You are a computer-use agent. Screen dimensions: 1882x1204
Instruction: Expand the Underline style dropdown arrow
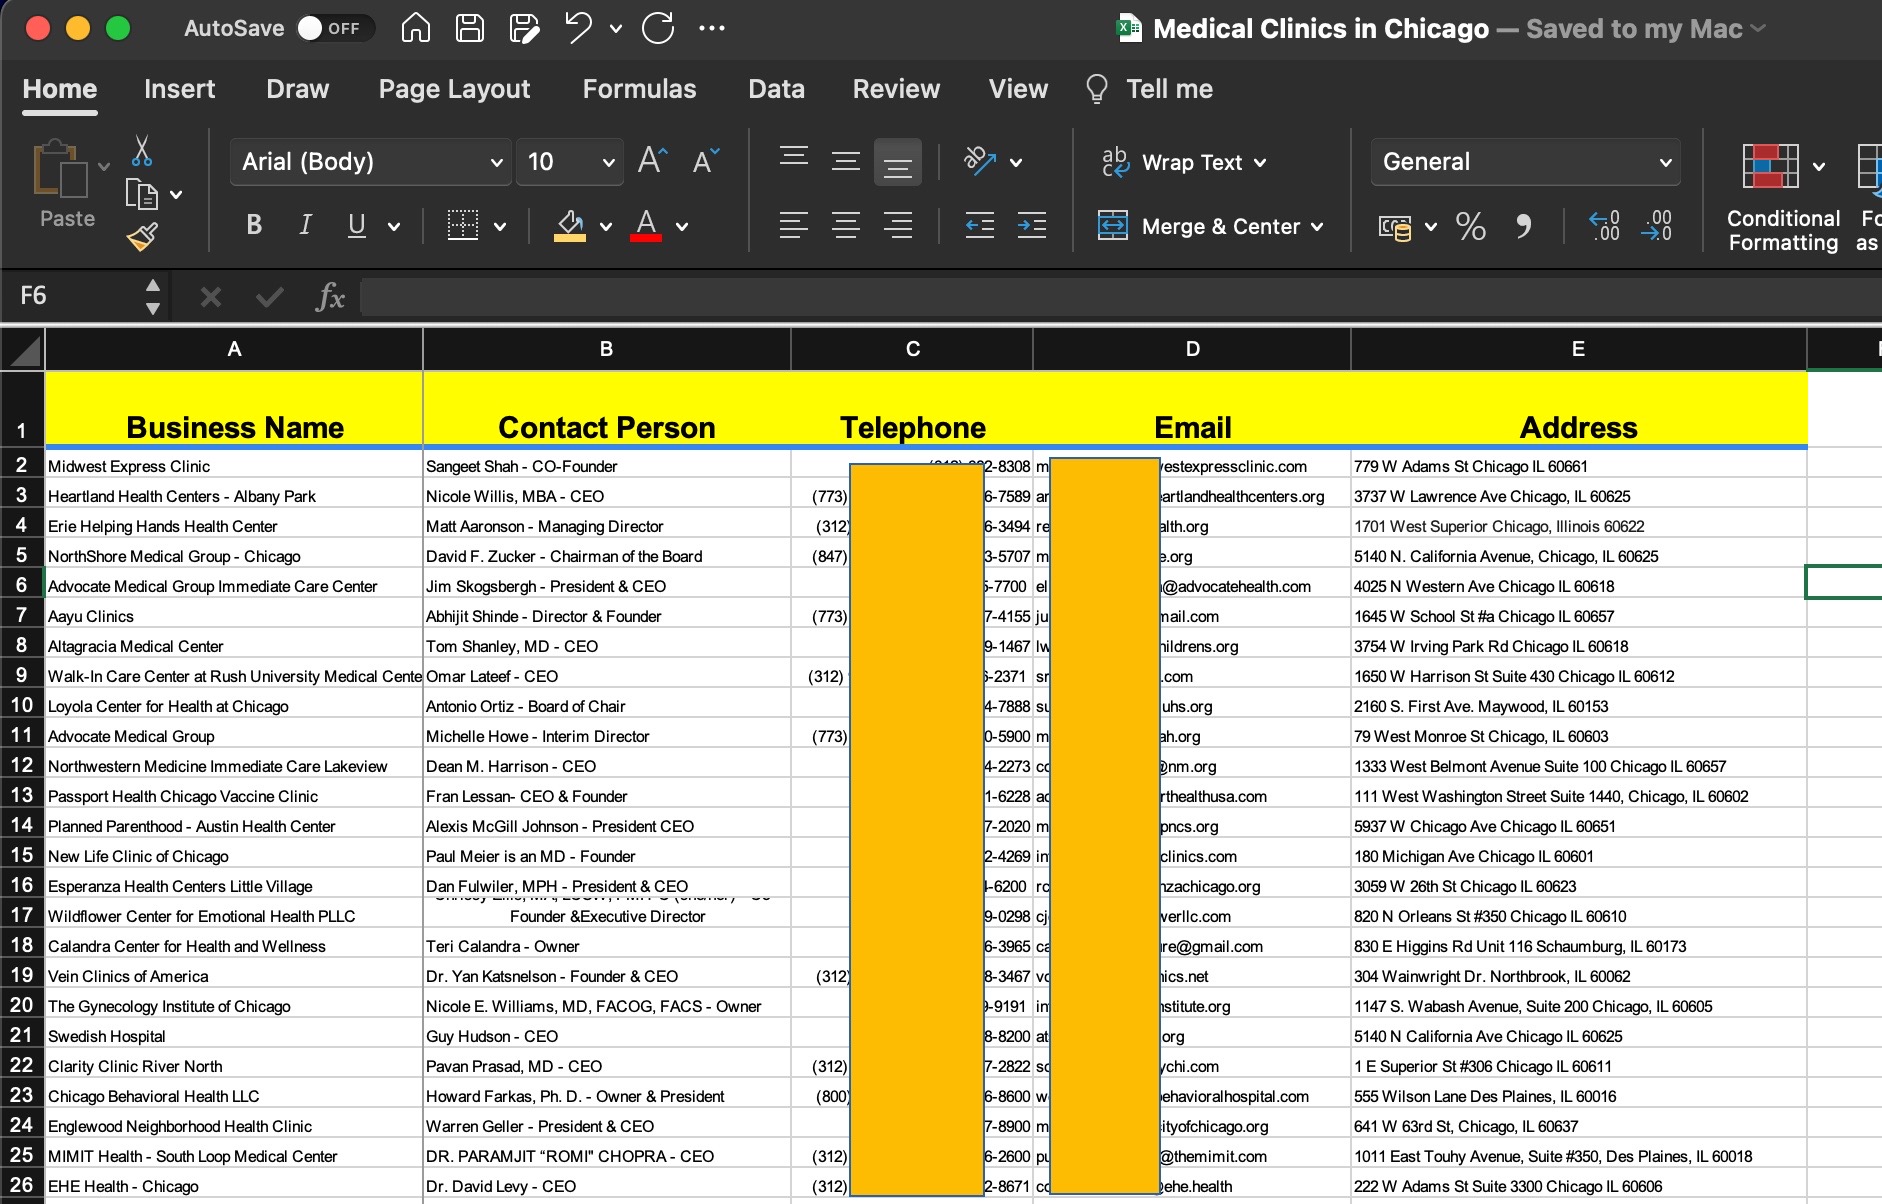click(394, 227)
